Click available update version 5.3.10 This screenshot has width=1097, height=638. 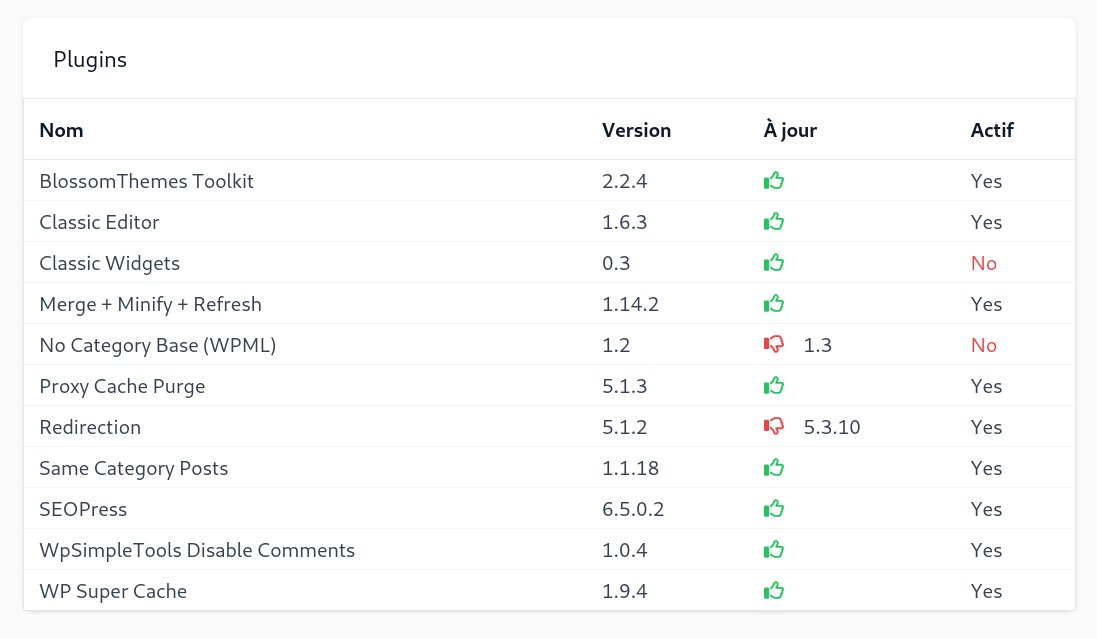(x=832, y=427)
